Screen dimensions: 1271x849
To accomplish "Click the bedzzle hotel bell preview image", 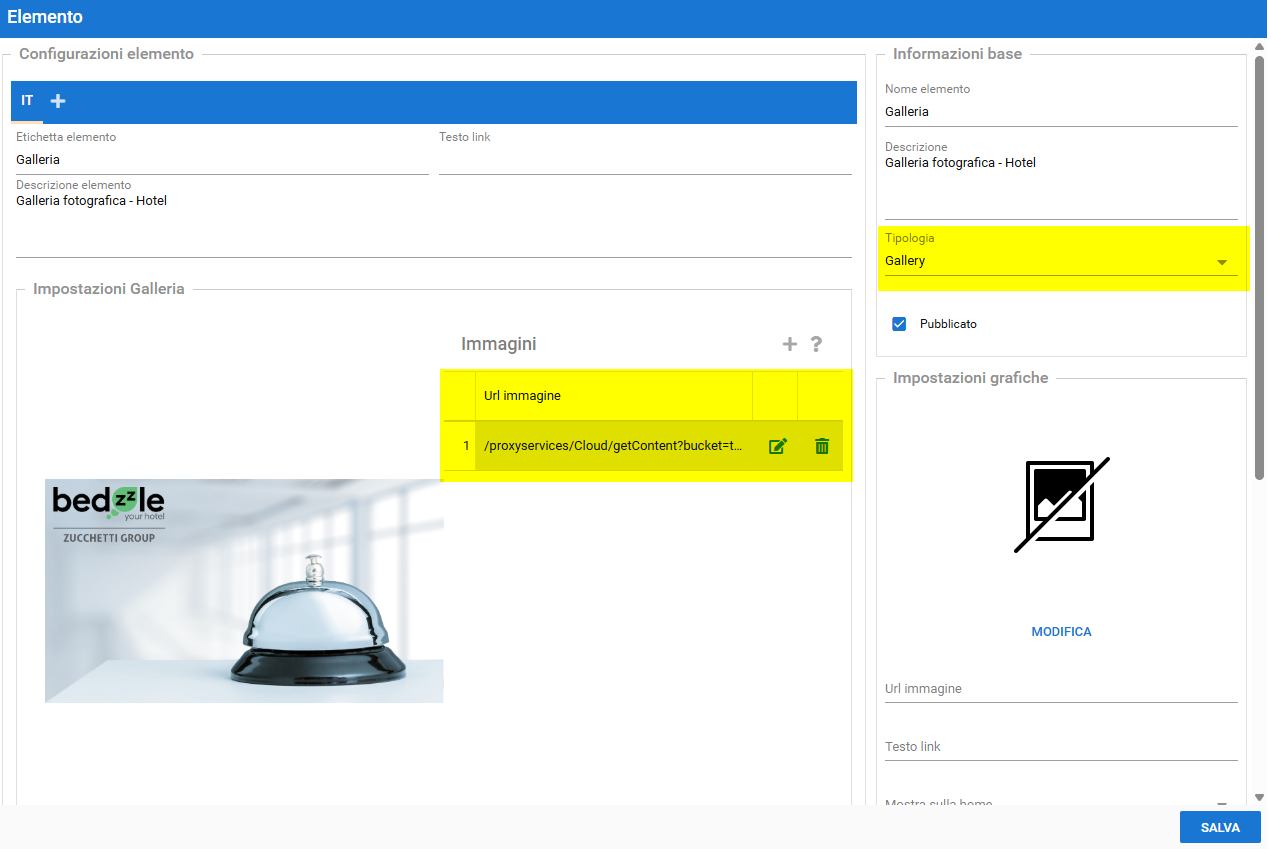I will [x=244, y=591].
